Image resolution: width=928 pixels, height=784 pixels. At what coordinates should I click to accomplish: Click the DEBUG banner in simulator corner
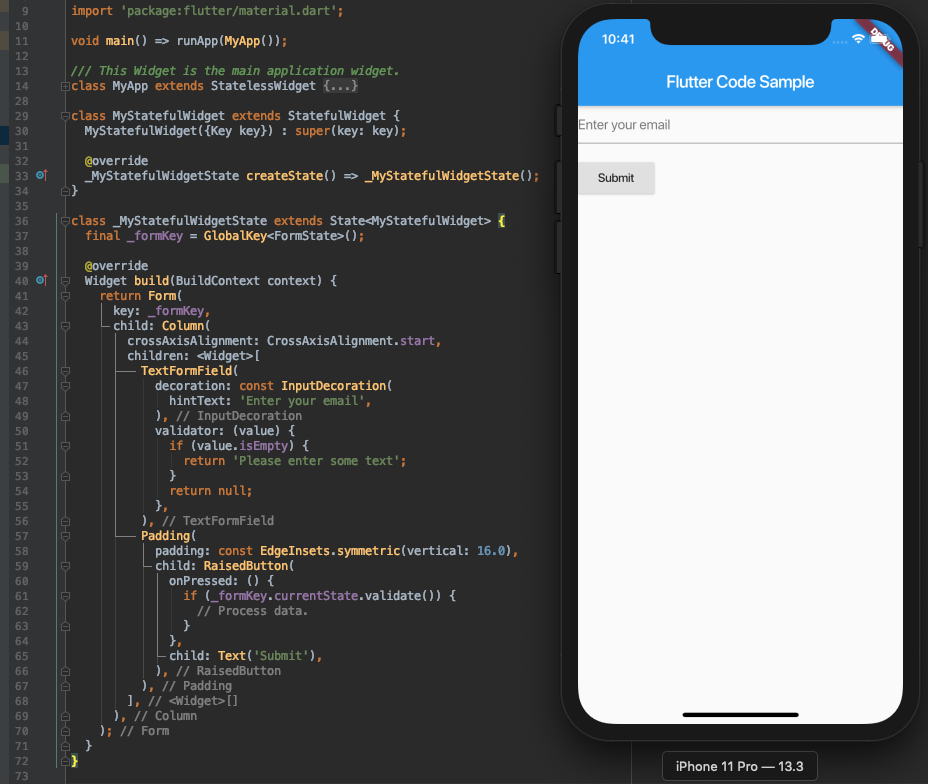pyautogui.click(x=881, y=41)
